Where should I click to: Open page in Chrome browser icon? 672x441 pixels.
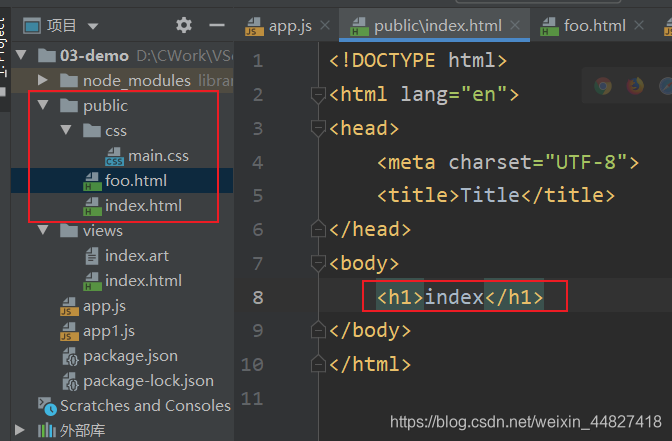click(603, 86)
